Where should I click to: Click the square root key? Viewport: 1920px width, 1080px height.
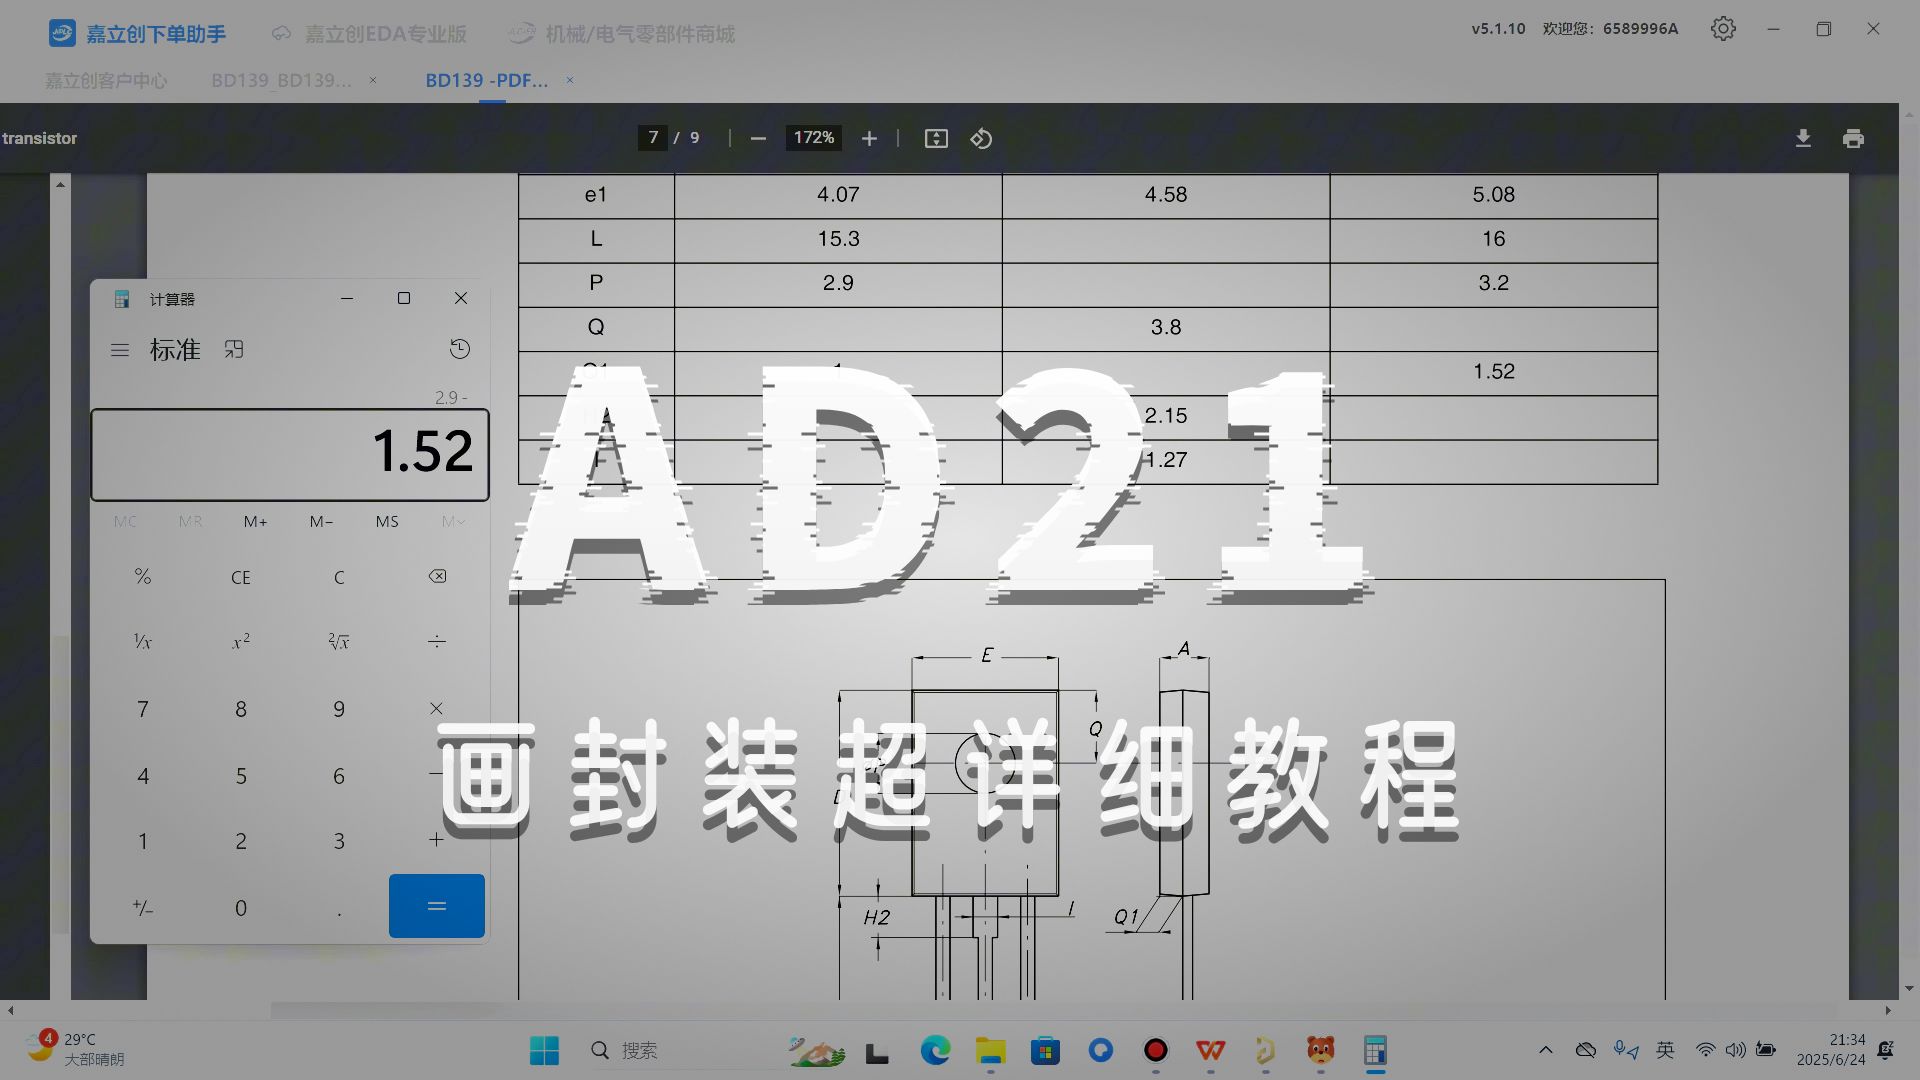[x=339, y=641]
